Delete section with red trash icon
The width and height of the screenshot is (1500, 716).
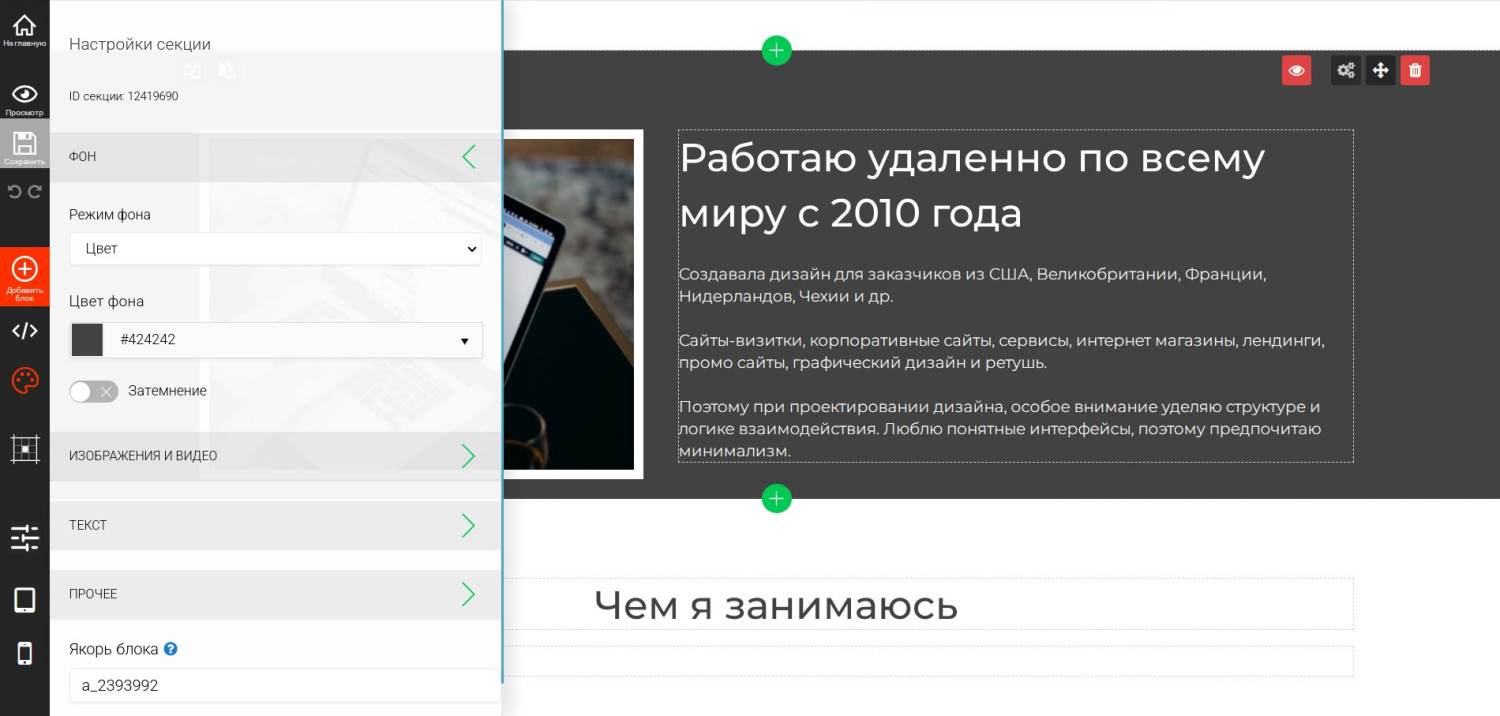[1414, 70]
